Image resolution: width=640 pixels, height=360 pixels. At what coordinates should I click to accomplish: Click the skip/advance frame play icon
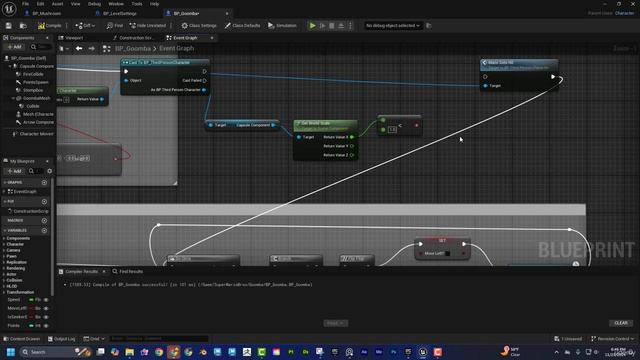tap(322, 26)
